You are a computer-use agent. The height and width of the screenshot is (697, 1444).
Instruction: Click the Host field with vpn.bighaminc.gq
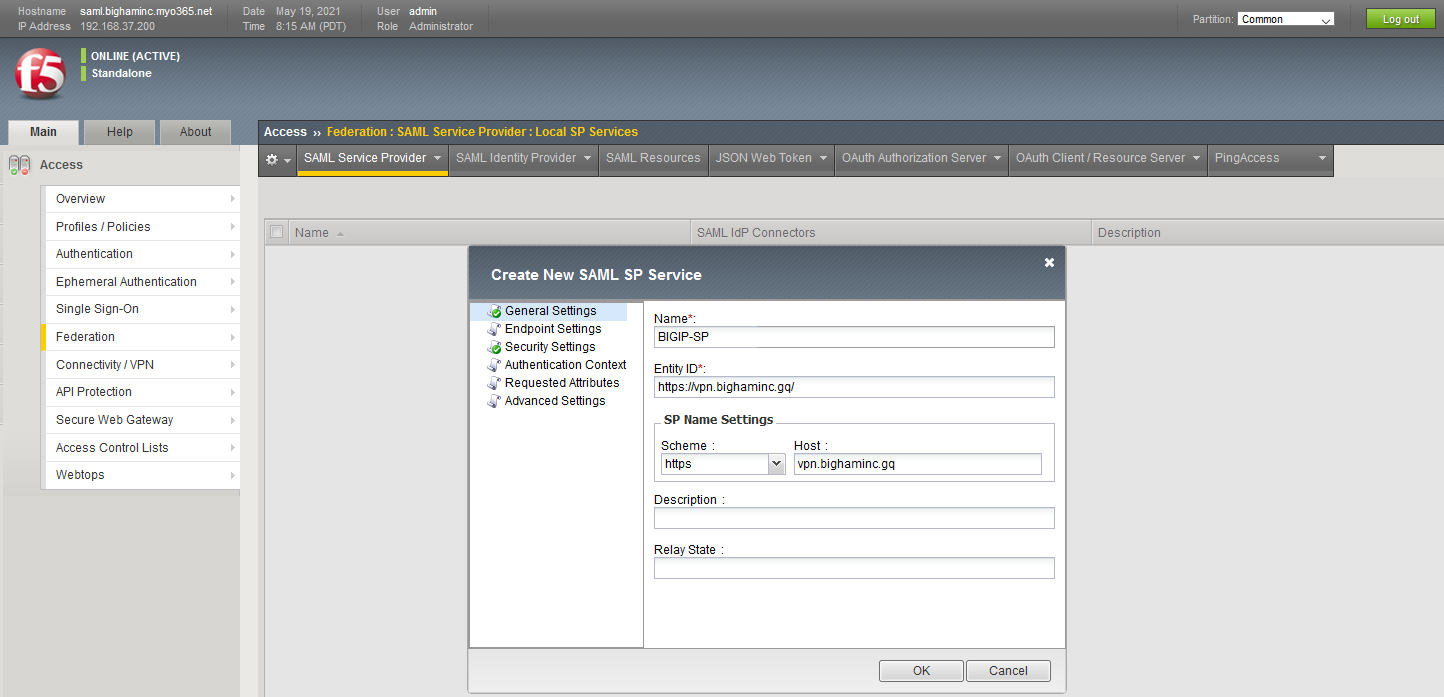[x=917, y=464]
